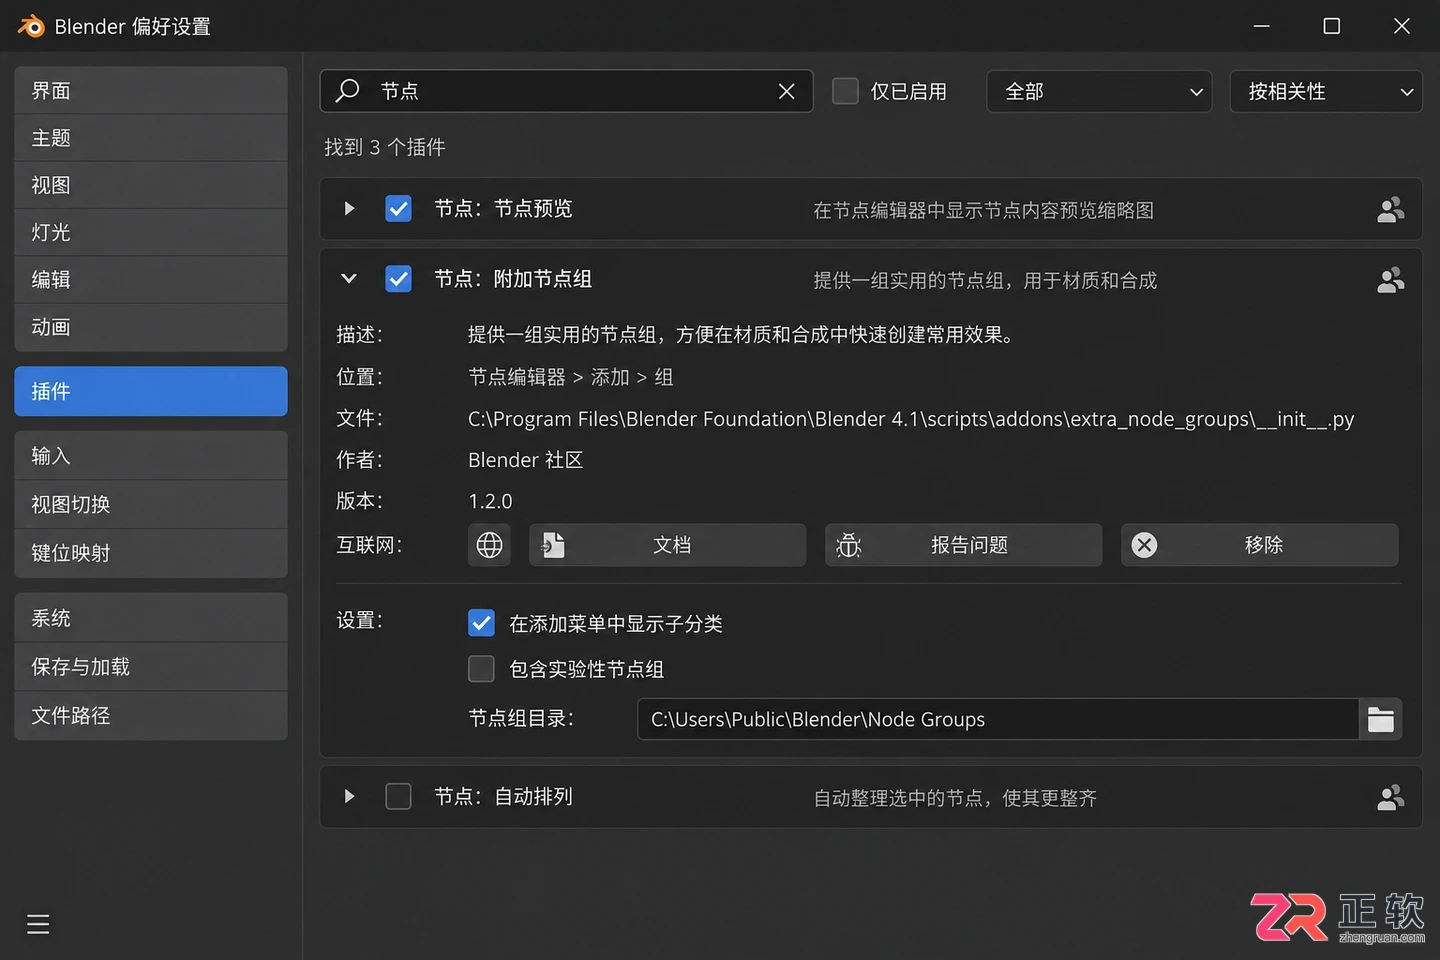This screenshot has width=1440, height=960.
Task: Click the 报告问题 button
Action: 964,545
